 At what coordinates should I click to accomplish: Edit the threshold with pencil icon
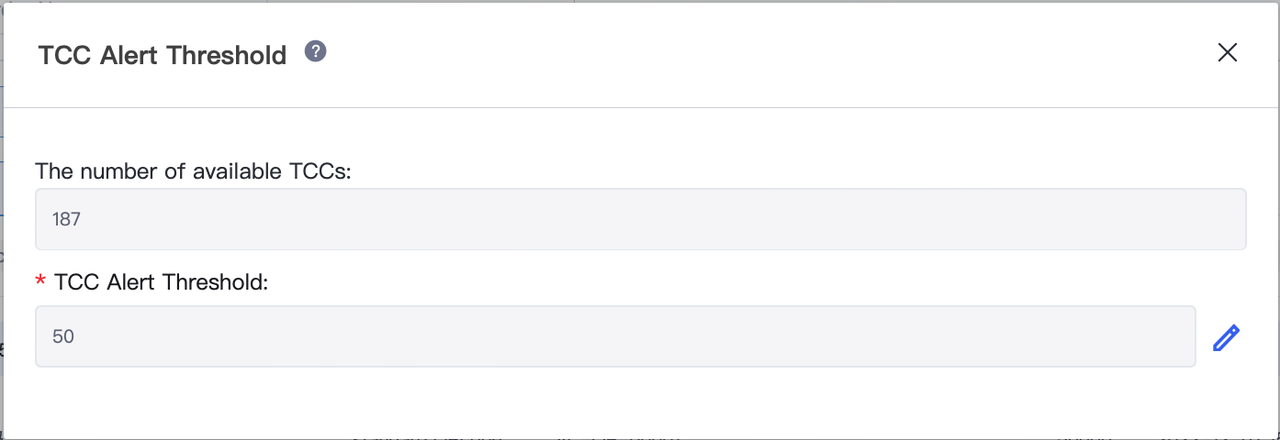(1226, 338)
